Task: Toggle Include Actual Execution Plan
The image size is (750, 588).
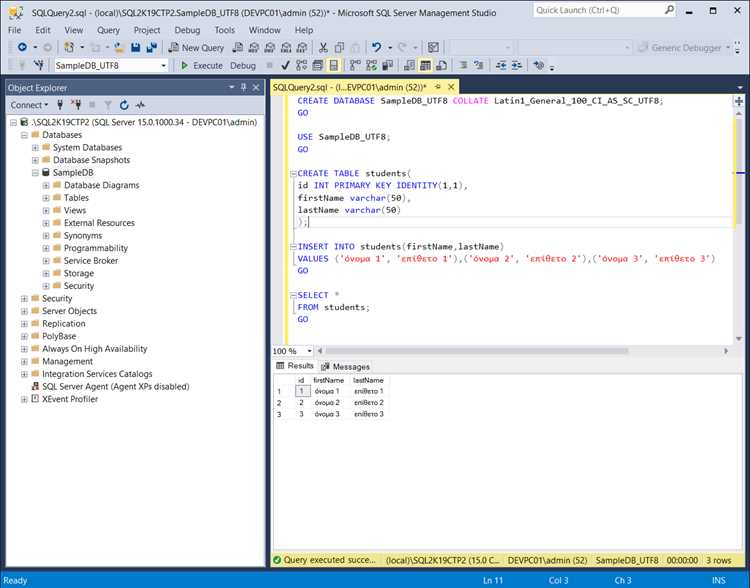Action: pyautogui.click(x=355, y=65)
